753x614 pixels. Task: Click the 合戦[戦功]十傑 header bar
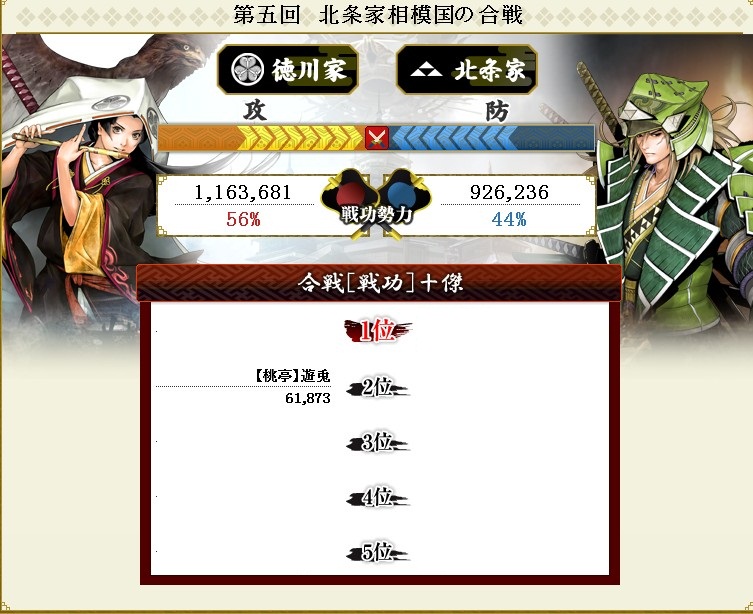pos(379,283)
